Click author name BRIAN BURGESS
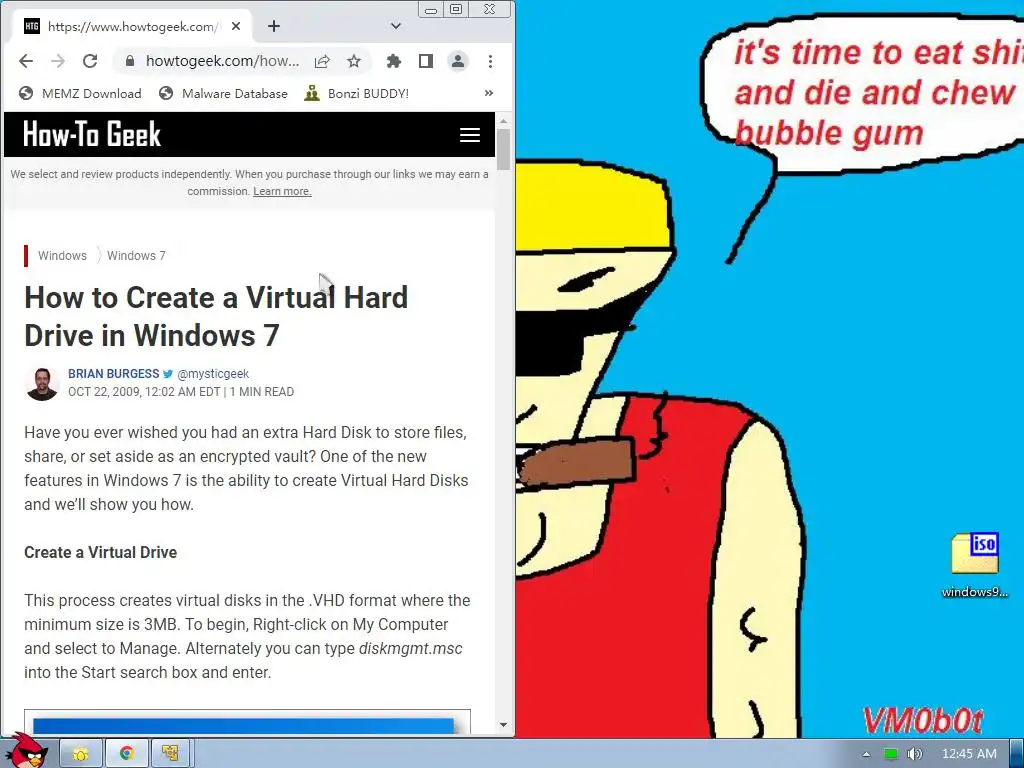Screen dimensions: 1024x768 pyautogui.click(x=114, y=374)
